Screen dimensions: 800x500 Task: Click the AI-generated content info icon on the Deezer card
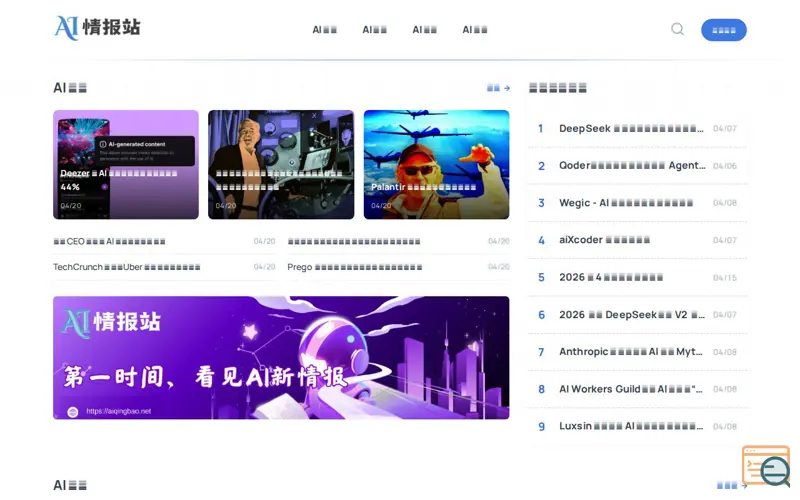tap(103, 144)
